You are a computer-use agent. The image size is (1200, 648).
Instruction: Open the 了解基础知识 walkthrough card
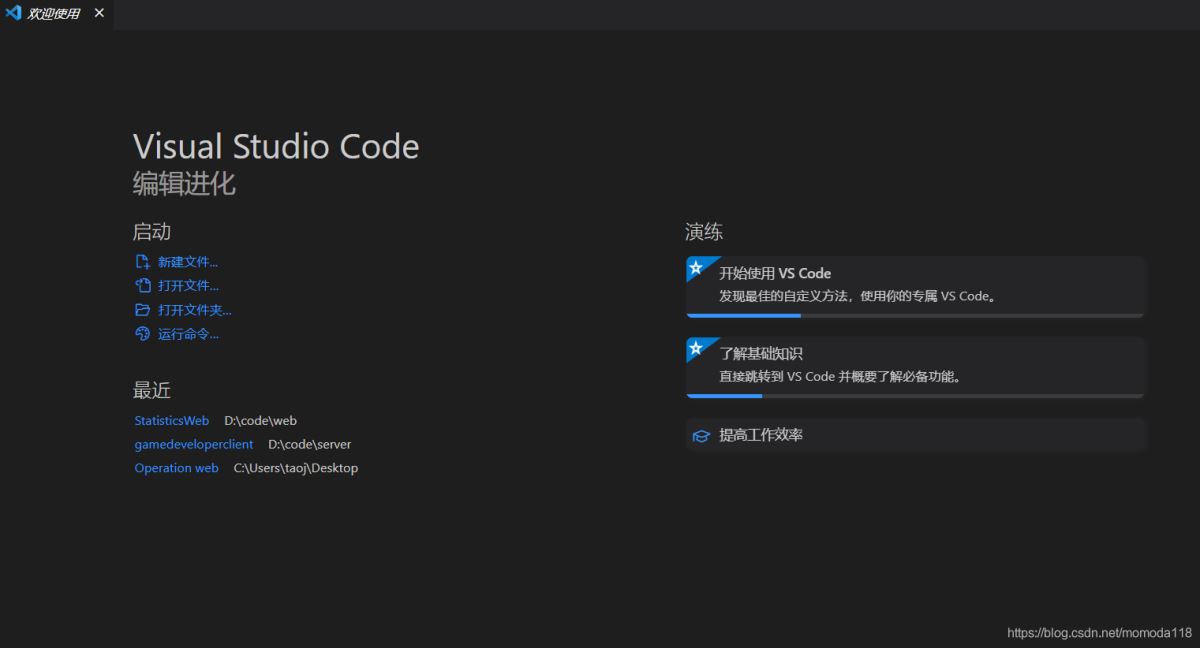[915, 365]
